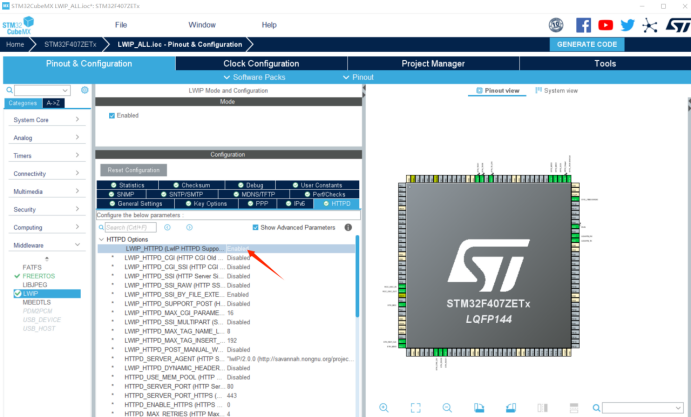
Task: Select the LWIP_HTTPD_CGI_SSI parameter row
Action: click(x=226, y=267)
